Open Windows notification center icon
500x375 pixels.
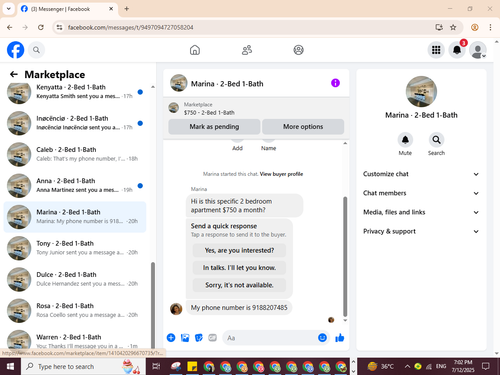click(x=486, y=367)
